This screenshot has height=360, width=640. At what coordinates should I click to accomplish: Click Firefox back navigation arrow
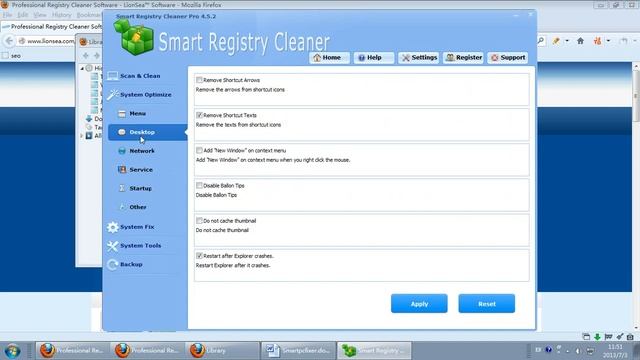click(x=9, y=41)
